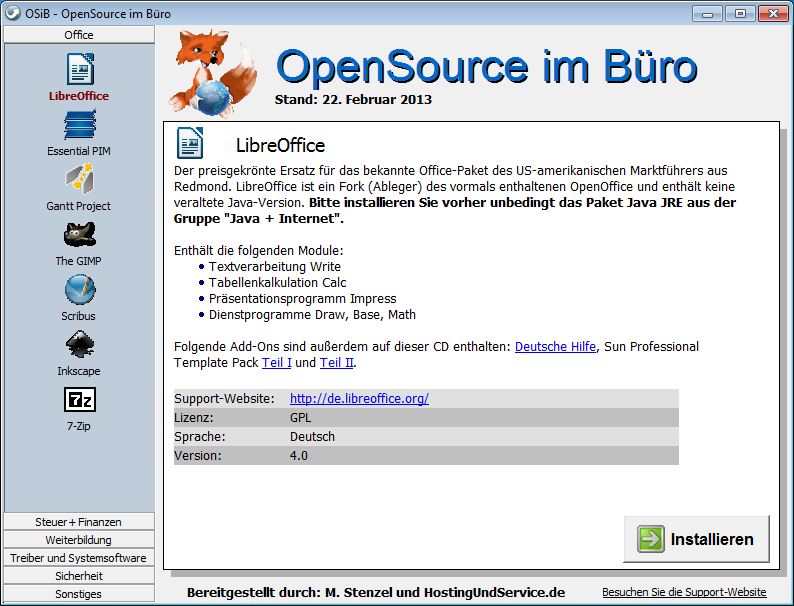Click the 'Bereitgestellt durch' footer text

click(376, 592)
